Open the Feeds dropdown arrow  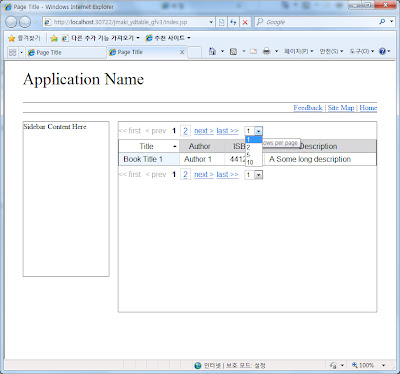[244, 51]
